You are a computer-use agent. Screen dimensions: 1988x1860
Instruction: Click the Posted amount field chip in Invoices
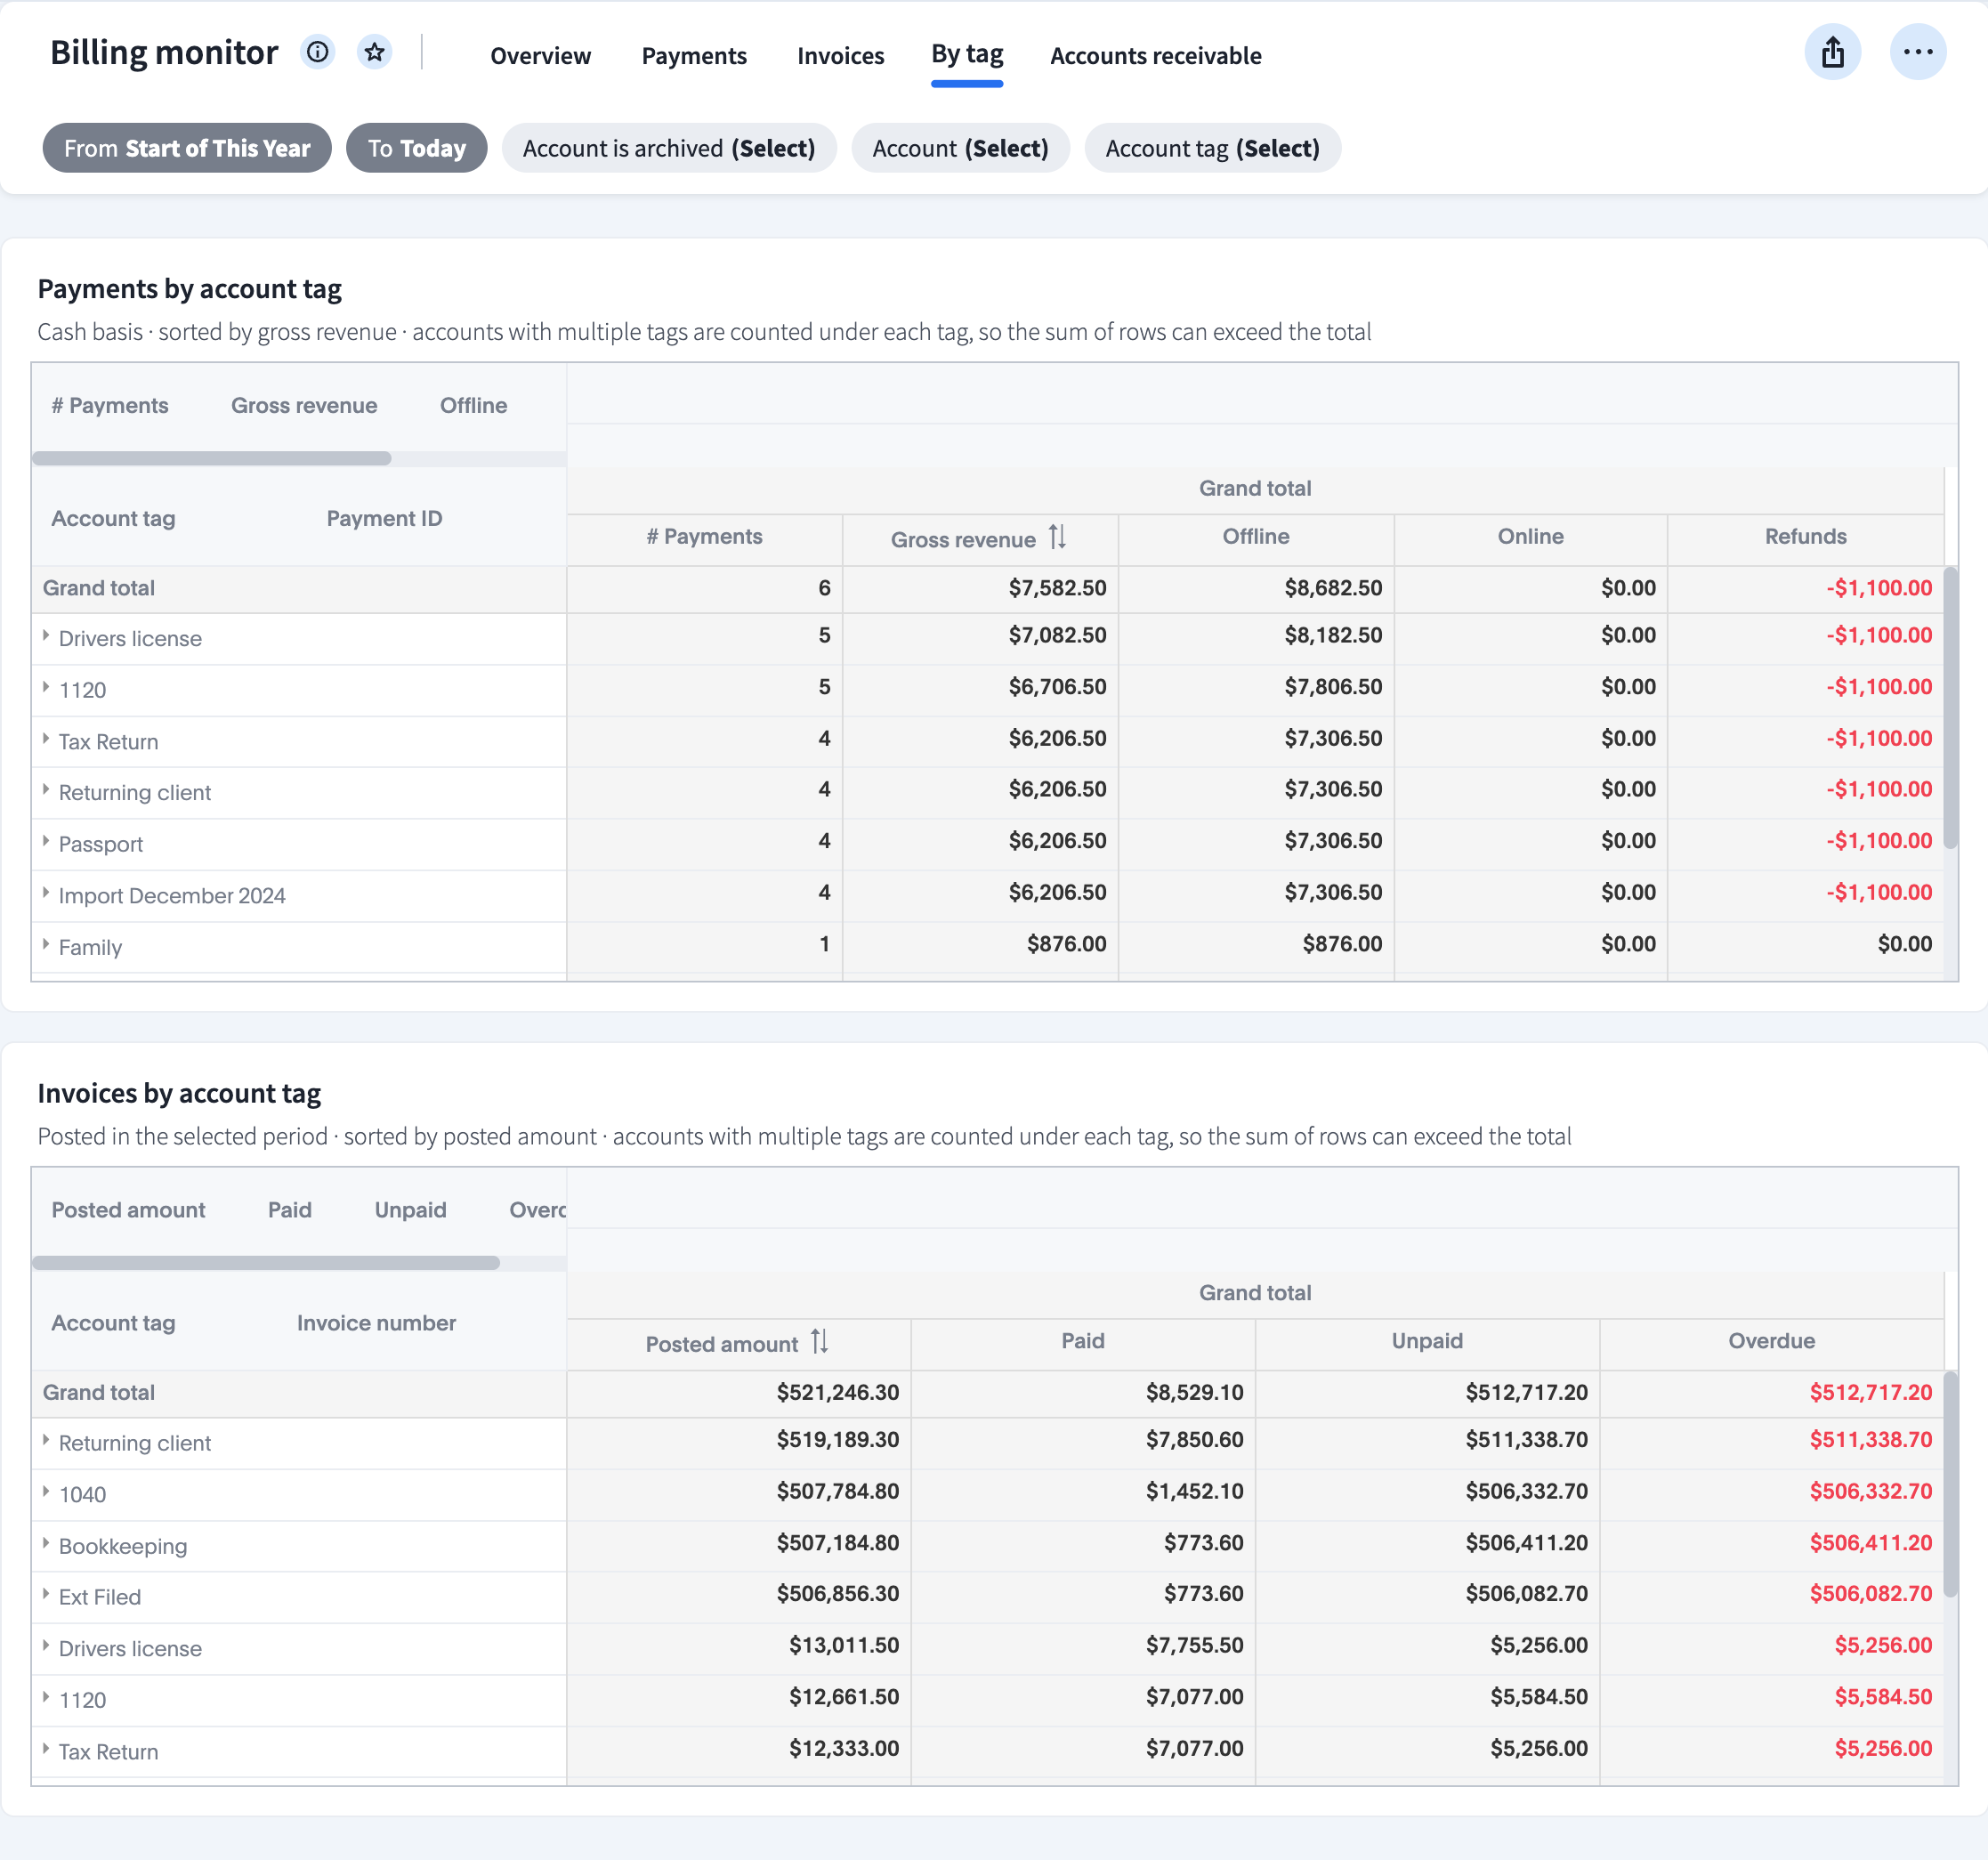128,1210
